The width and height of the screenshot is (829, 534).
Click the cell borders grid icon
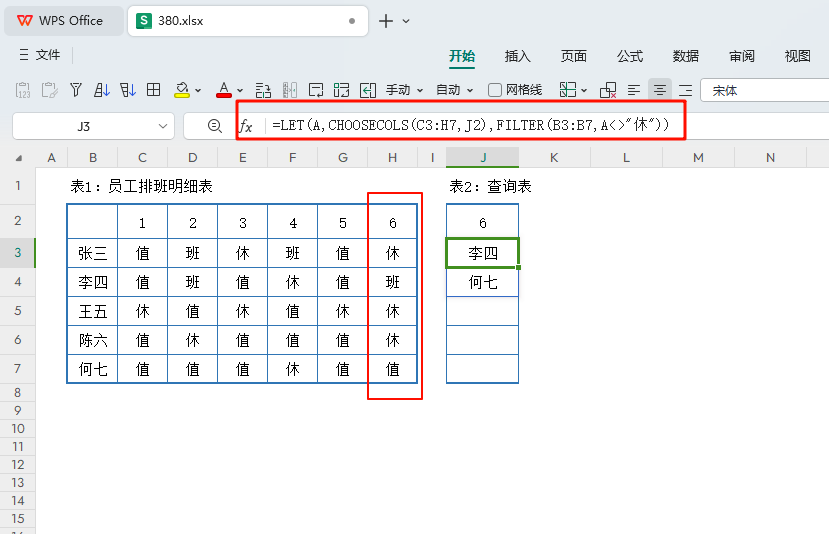pyautogui.click(x=153, y=90)
